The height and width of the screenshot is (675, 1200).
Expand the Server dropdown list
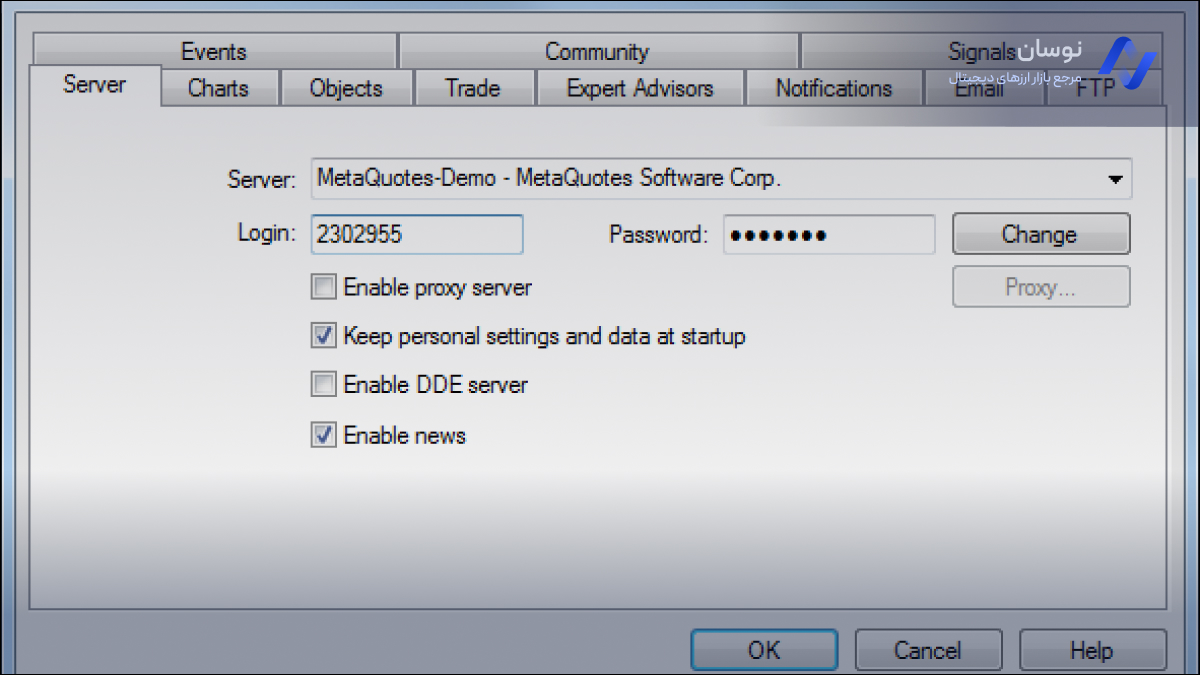1114,180
